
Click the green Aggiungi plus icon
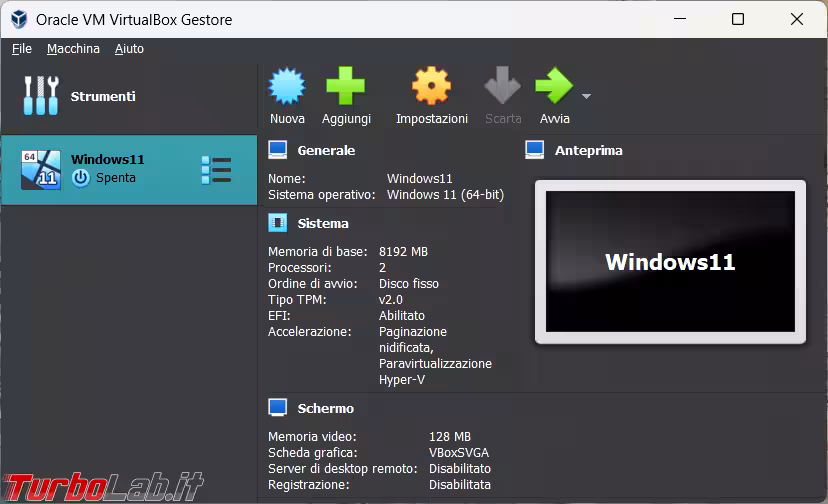[346, 87]
